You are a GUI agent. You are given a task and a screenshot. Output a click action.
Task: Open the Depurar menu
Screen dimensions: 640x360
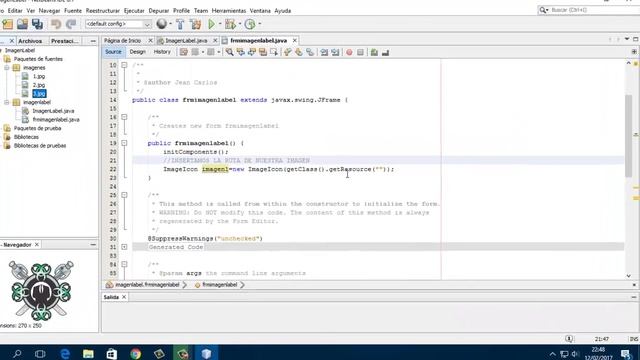tap(158, 11)
